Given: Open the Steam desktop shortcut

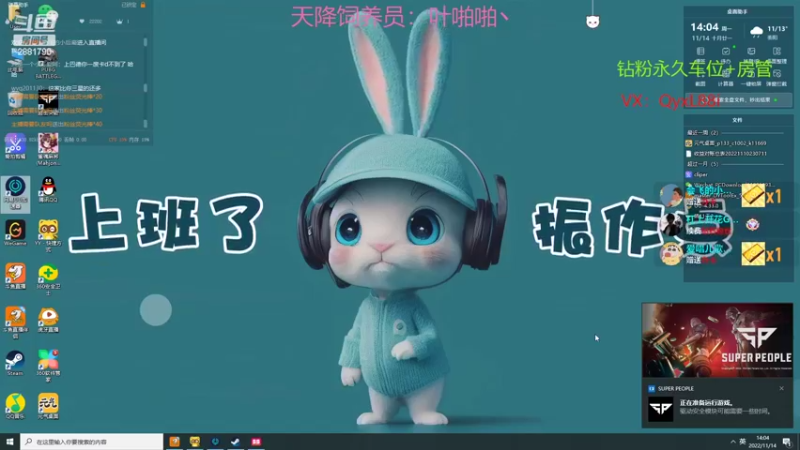Looking at the screenshot, I should pyautogui.click(x=15, y=363).
